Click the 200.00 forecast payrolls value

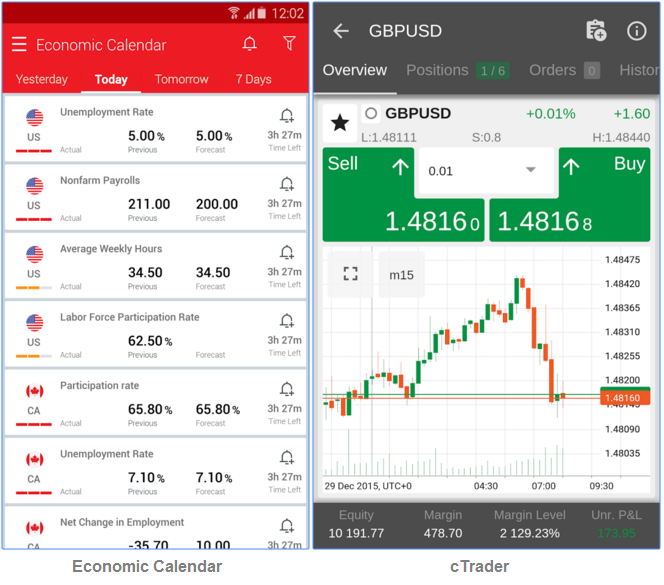click(217, 204)
